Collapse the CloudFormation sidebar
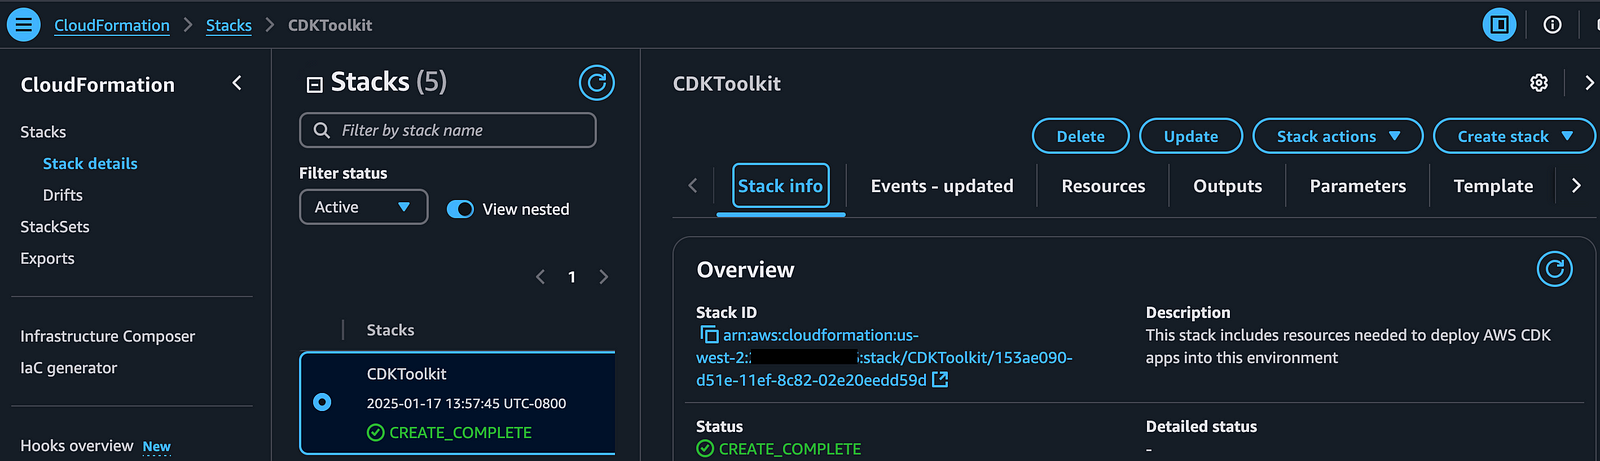 [x=237, y=83]
